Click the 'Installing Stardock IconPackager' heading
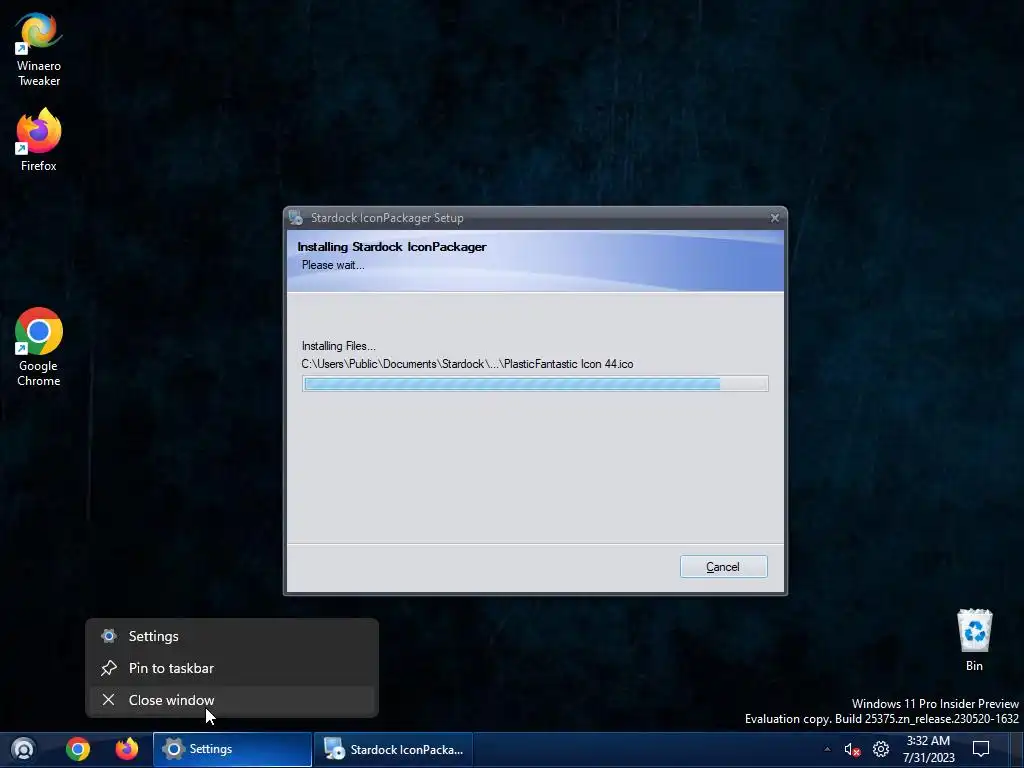The width and height of the screenshot is (1024, 768). 392,247
